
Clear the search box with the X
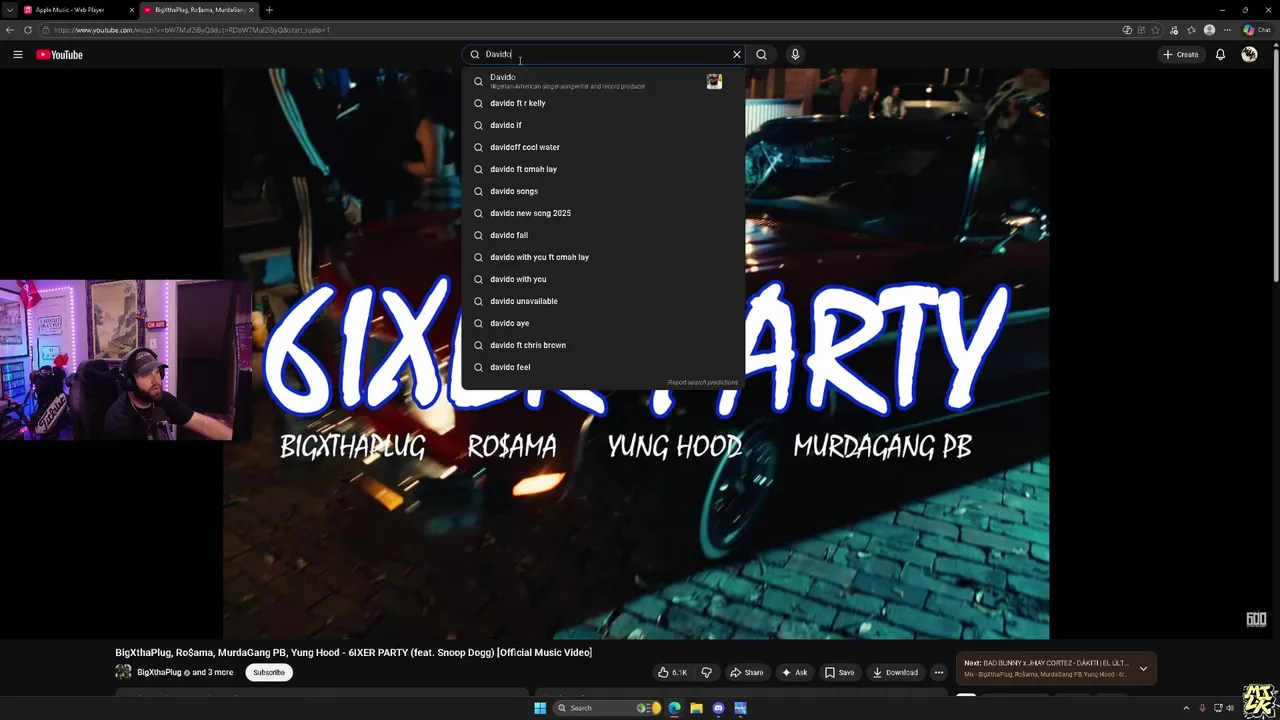(x=737, y=55)
